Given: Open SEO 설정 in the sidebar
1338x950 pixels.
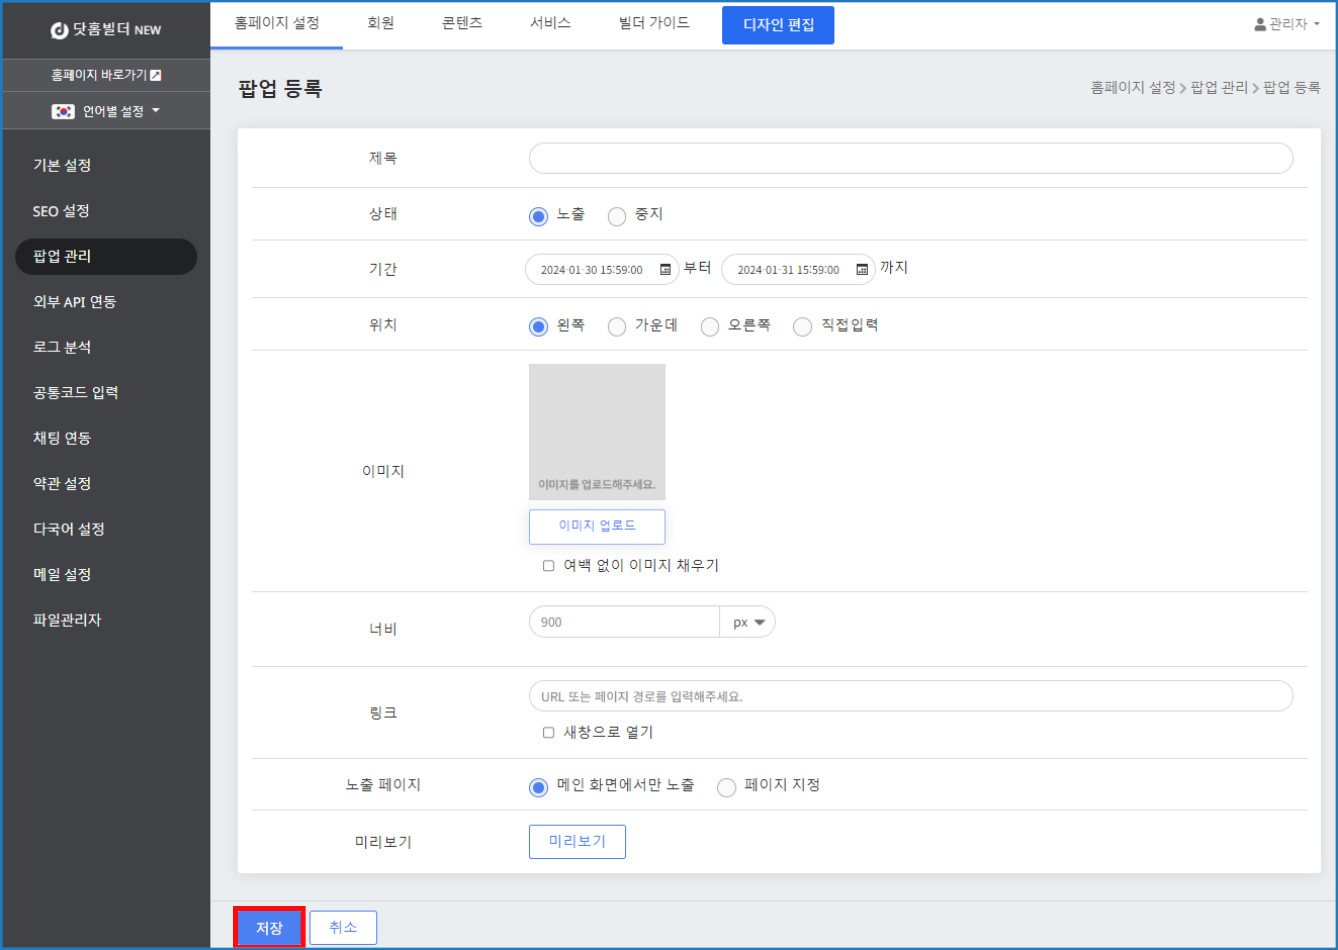Looking at the screenshot, I should 61,211.
